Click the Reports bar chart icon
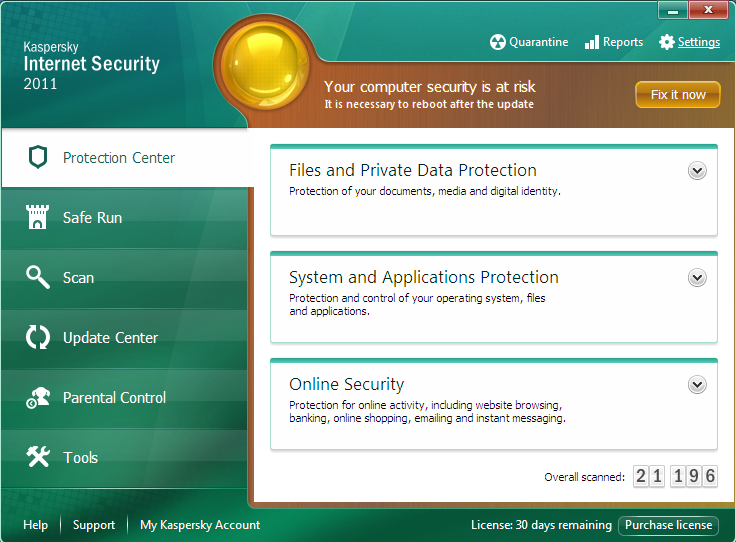The image size is (736, 542). pos(592,42)
